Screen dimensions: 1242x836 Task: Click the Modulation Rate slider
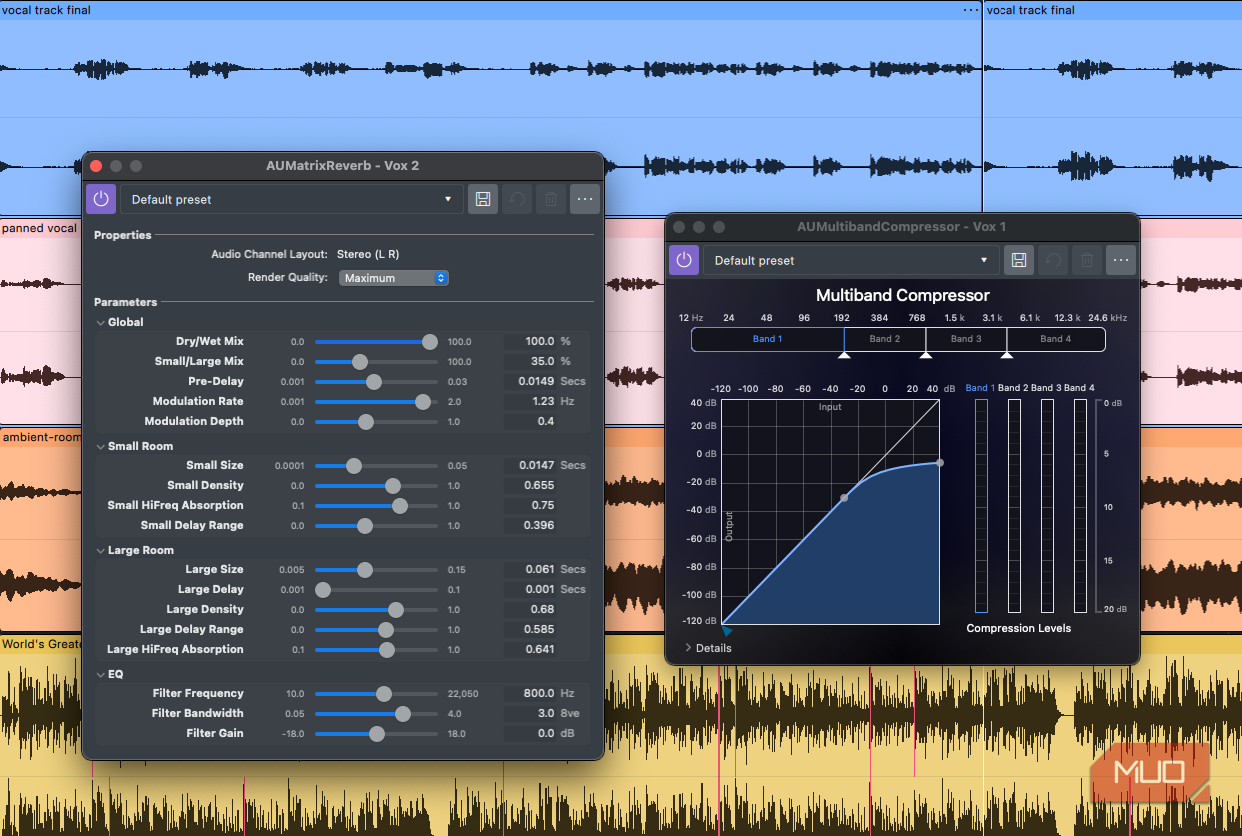tap(376, 401)
